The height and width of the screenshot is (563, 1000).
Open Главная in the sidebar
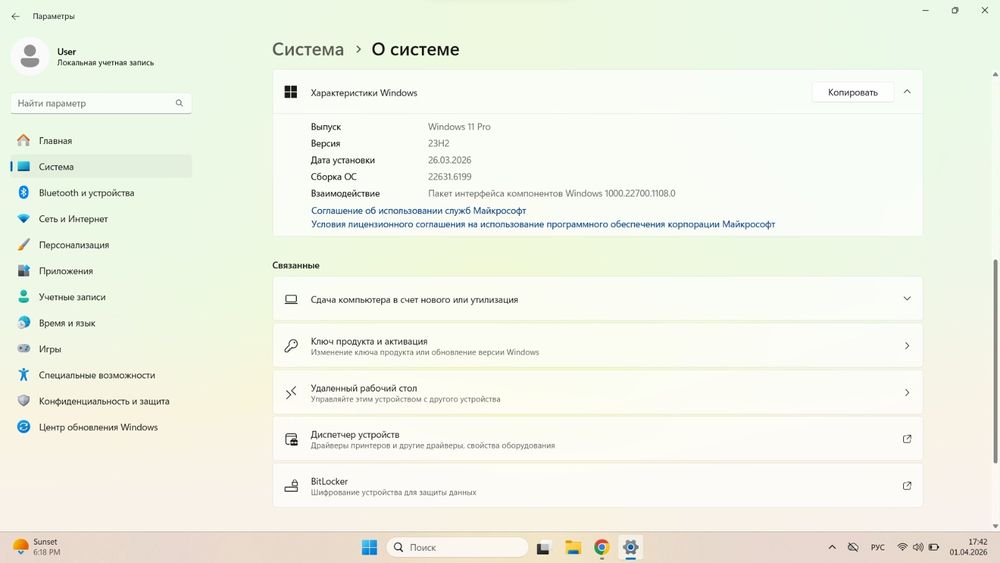[101, 140]
